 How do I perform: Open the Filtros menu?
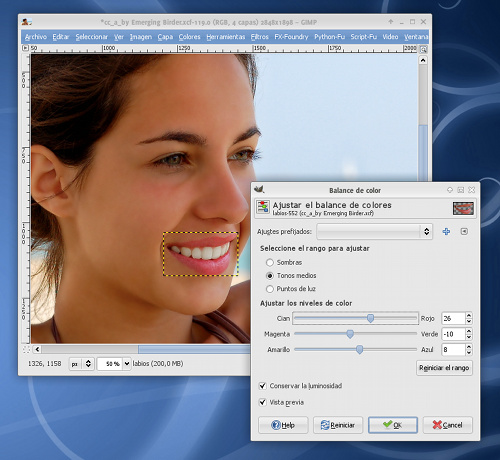pyautogui.click(x=259, y=37)
